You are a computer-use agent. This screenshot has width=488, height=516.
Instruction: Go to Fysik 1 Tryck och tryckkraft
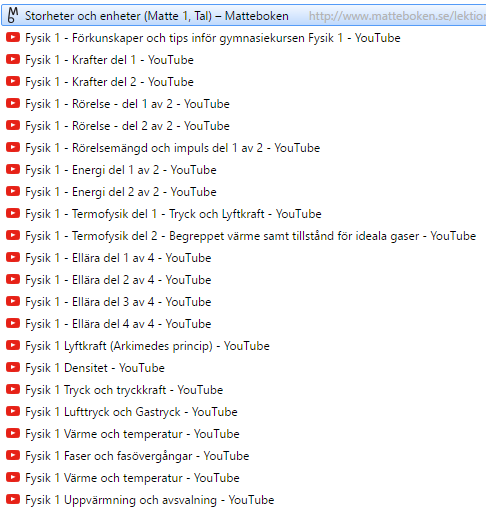click(124, 390)
